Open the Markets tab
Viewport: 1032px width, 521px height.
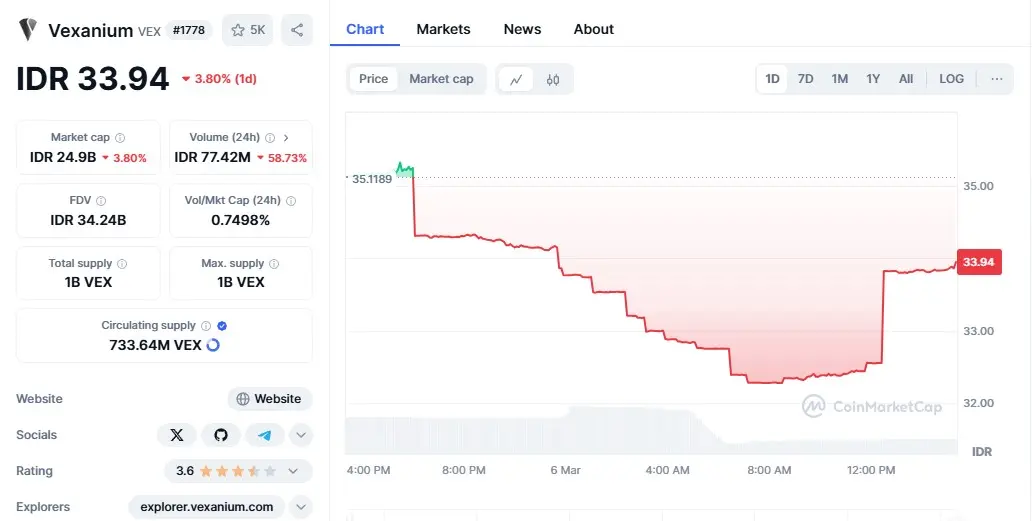(444, 30)
